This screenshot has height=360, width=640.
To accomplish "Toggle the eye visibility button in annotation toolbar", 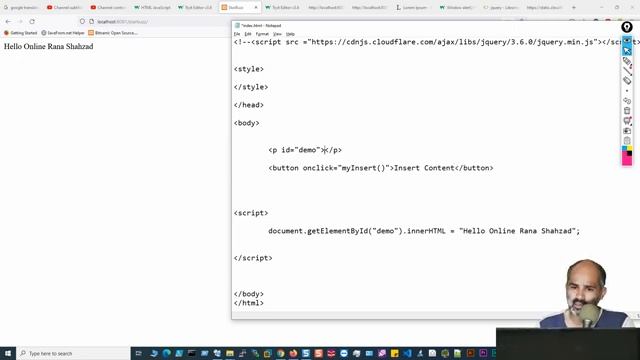I will 627,41.
